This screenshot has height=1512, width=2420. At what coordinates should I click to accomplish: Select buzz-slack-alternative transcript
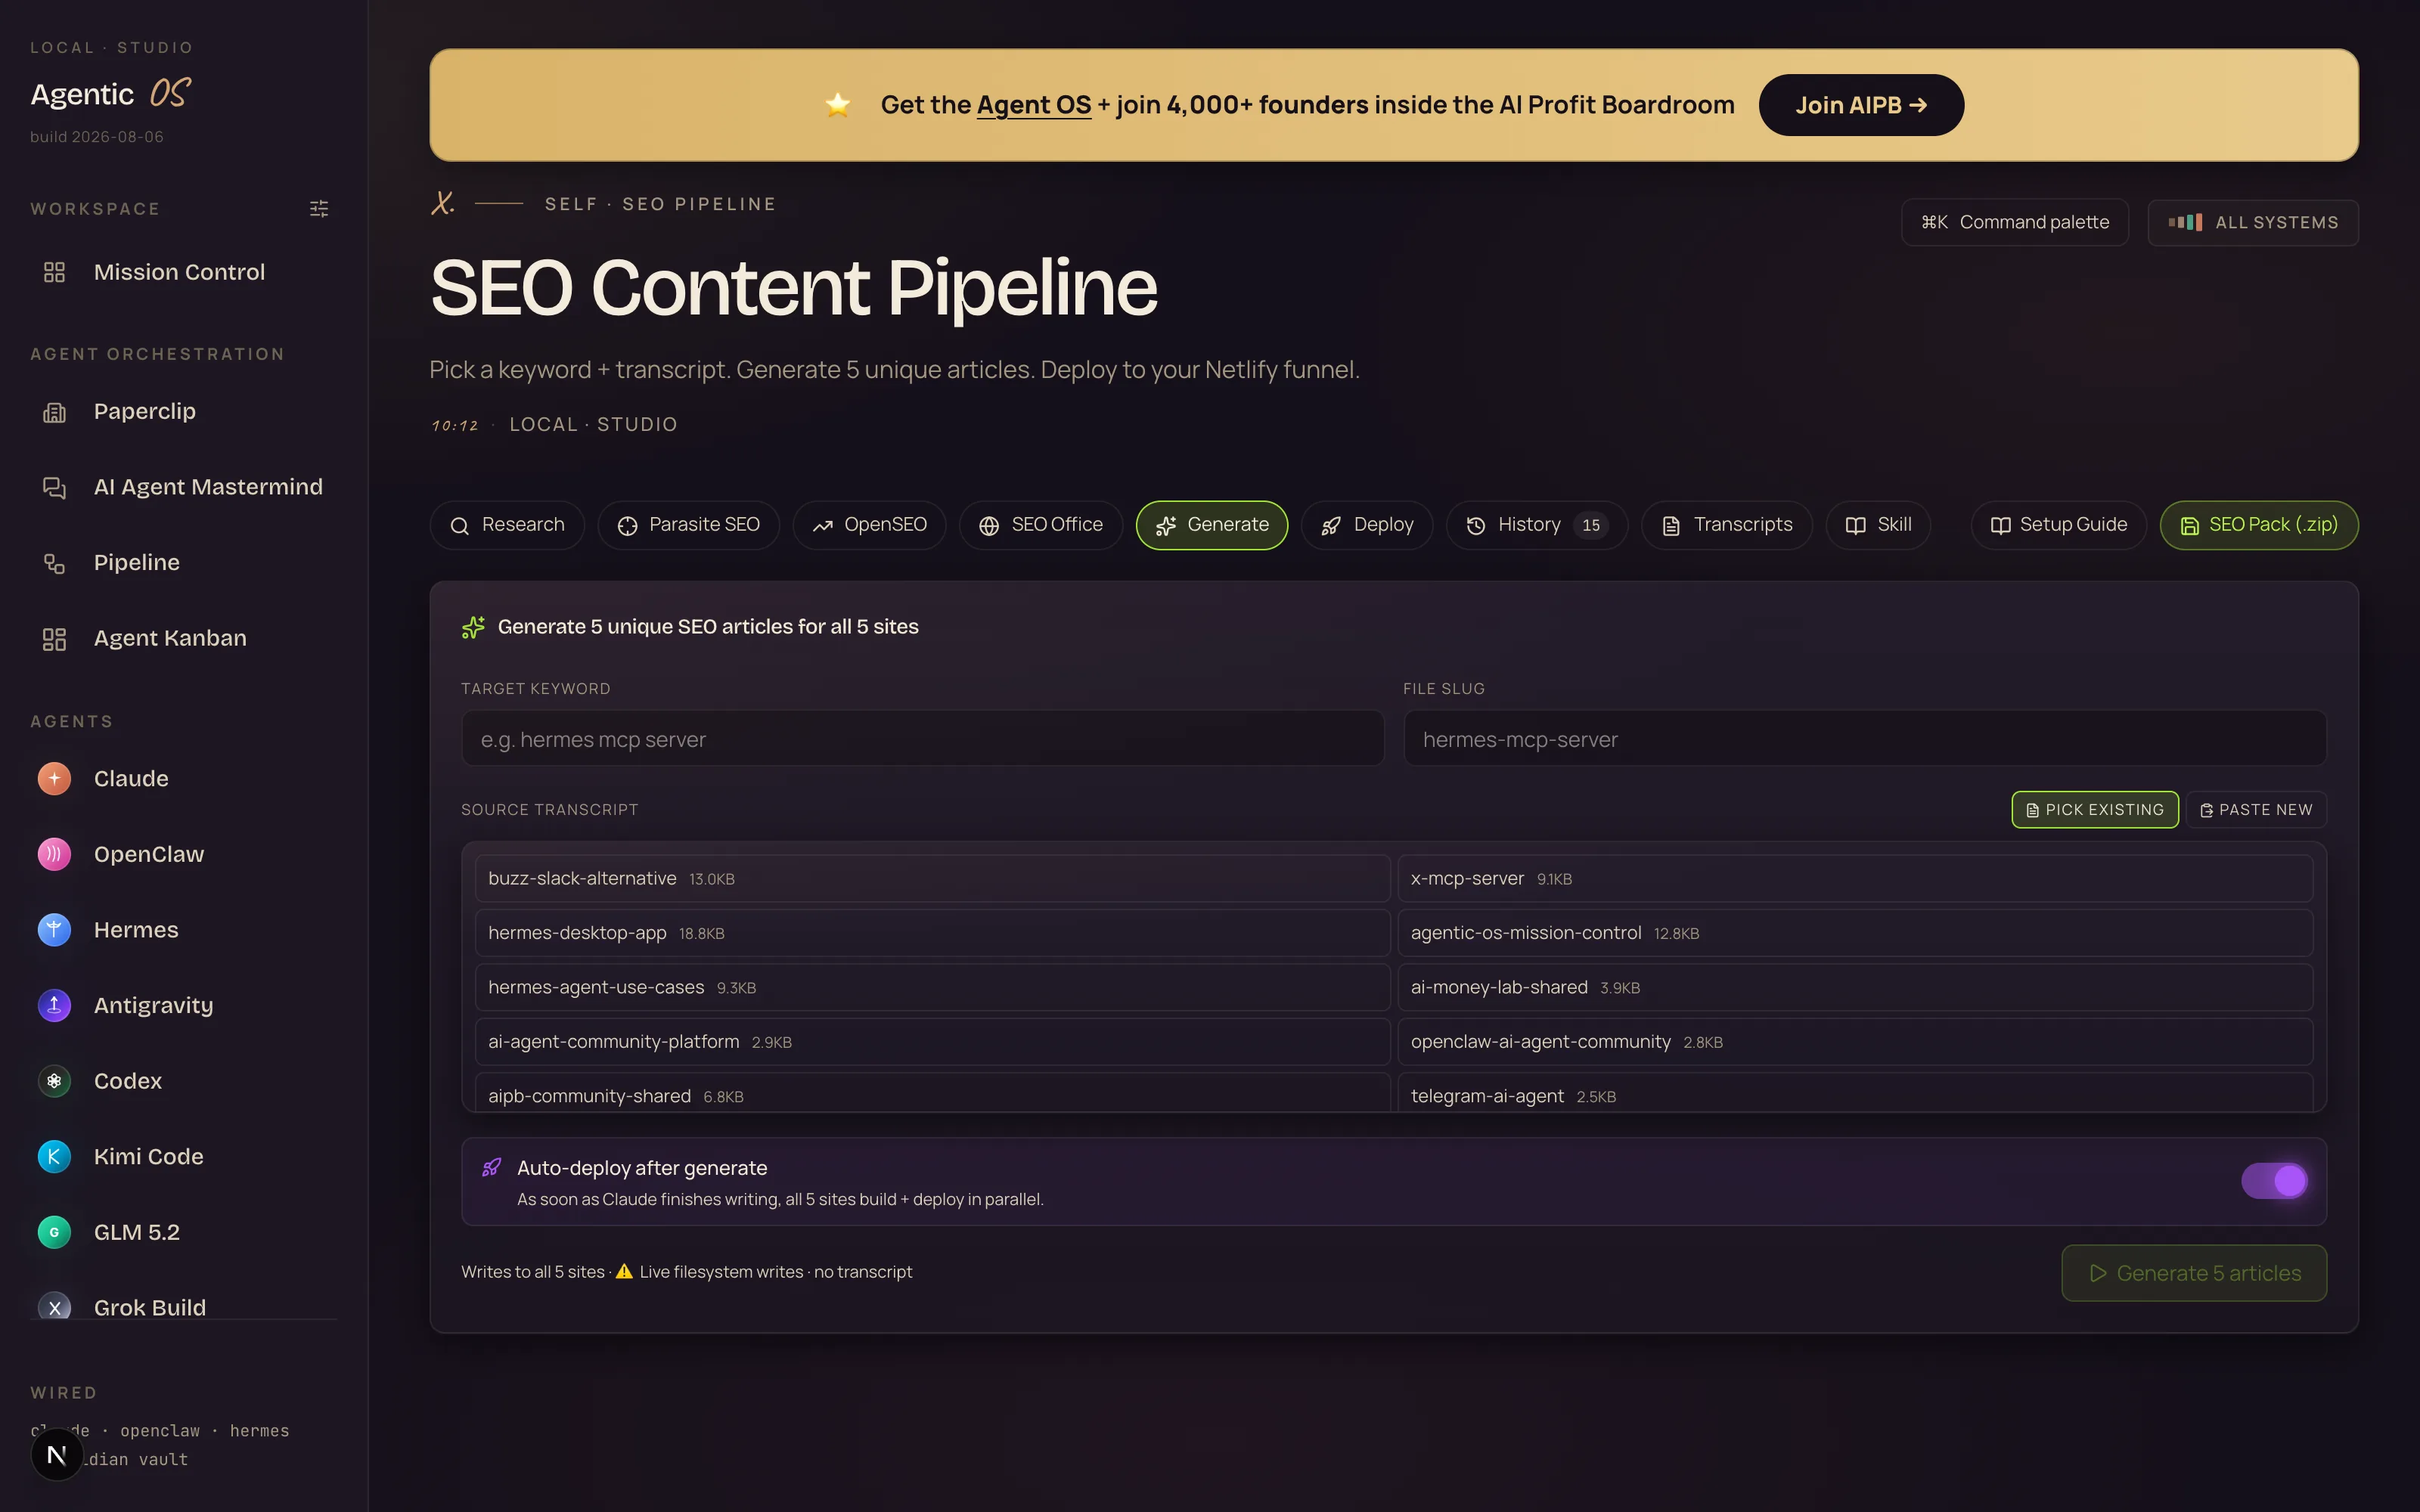(x=932, y=878)
